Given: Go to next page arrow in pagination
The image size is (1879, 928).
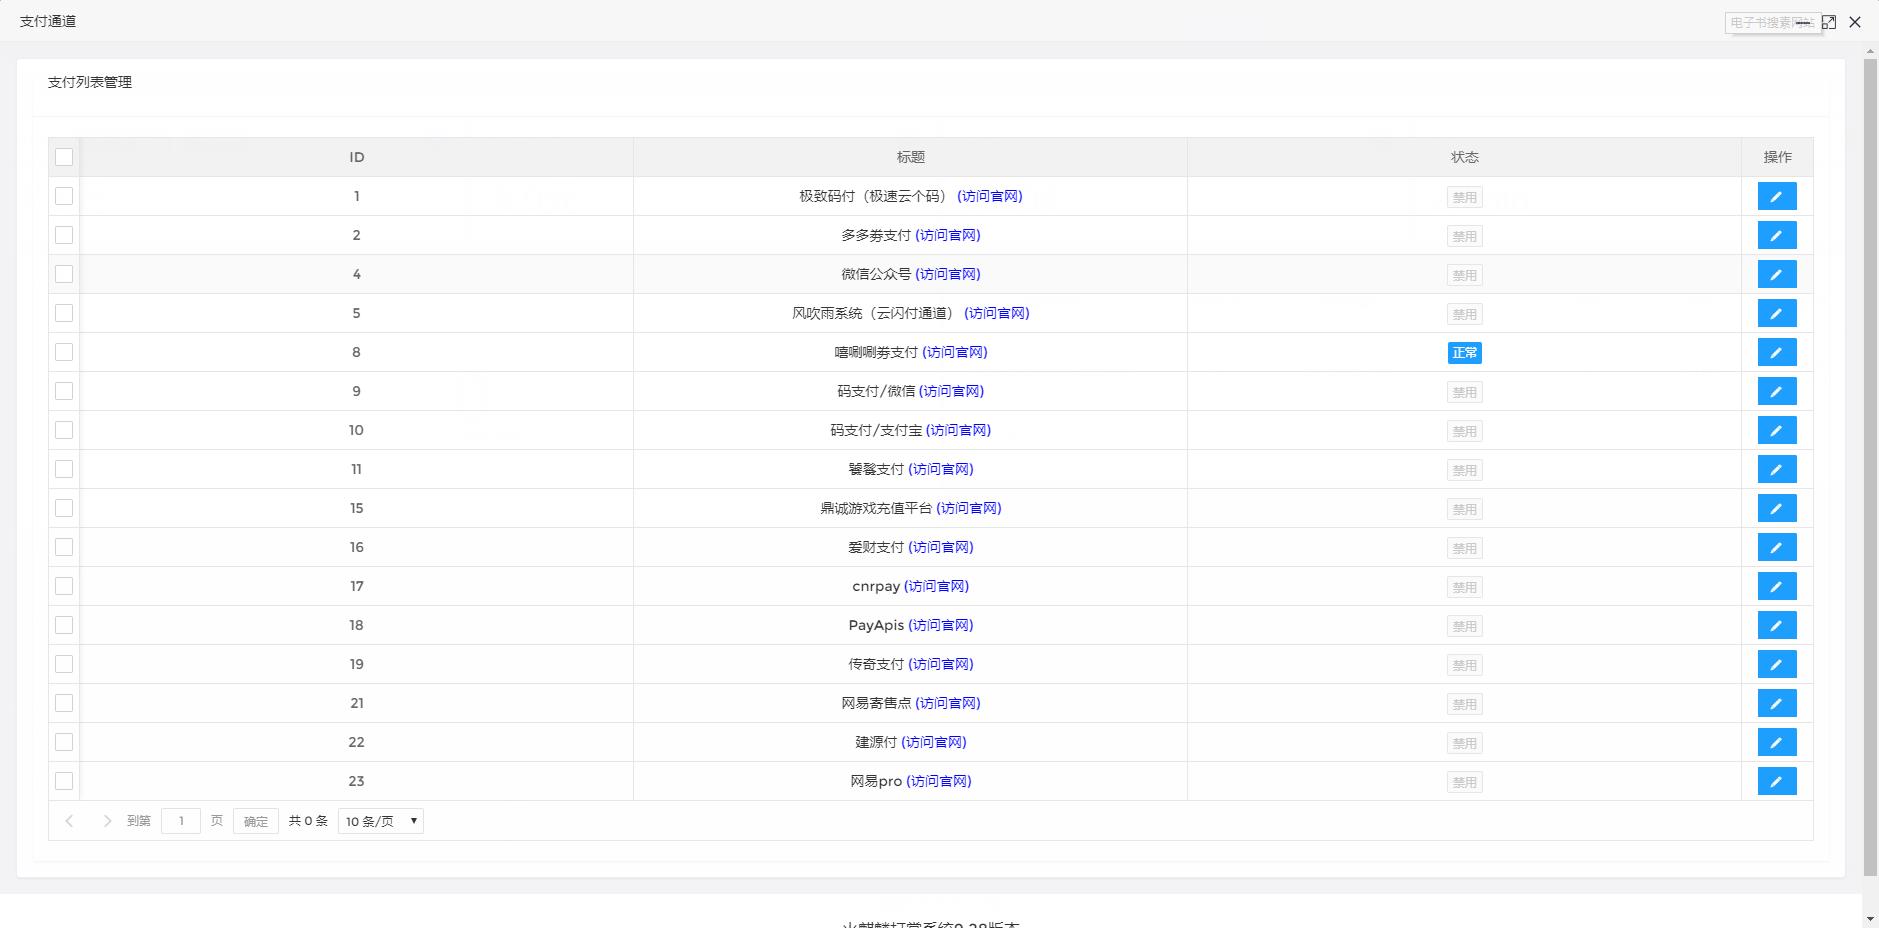Looking at the screenshot, I should pyautogui.click(x=107, y=821).
